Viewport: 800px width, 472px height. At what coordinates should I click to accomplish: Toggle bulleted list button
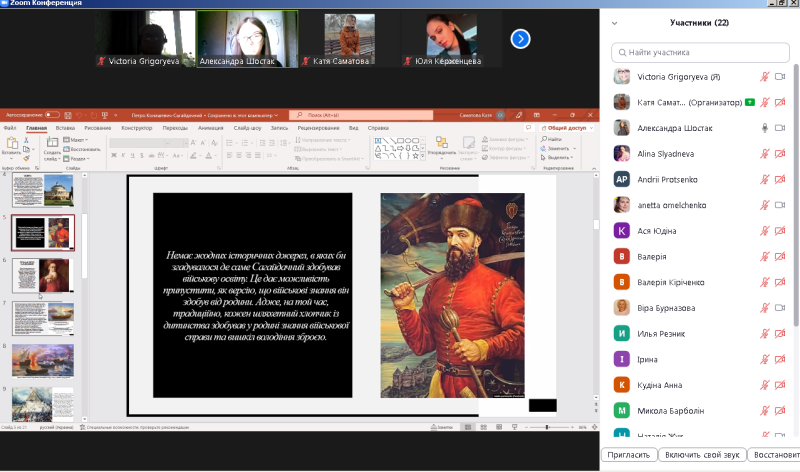pos(230,143)
